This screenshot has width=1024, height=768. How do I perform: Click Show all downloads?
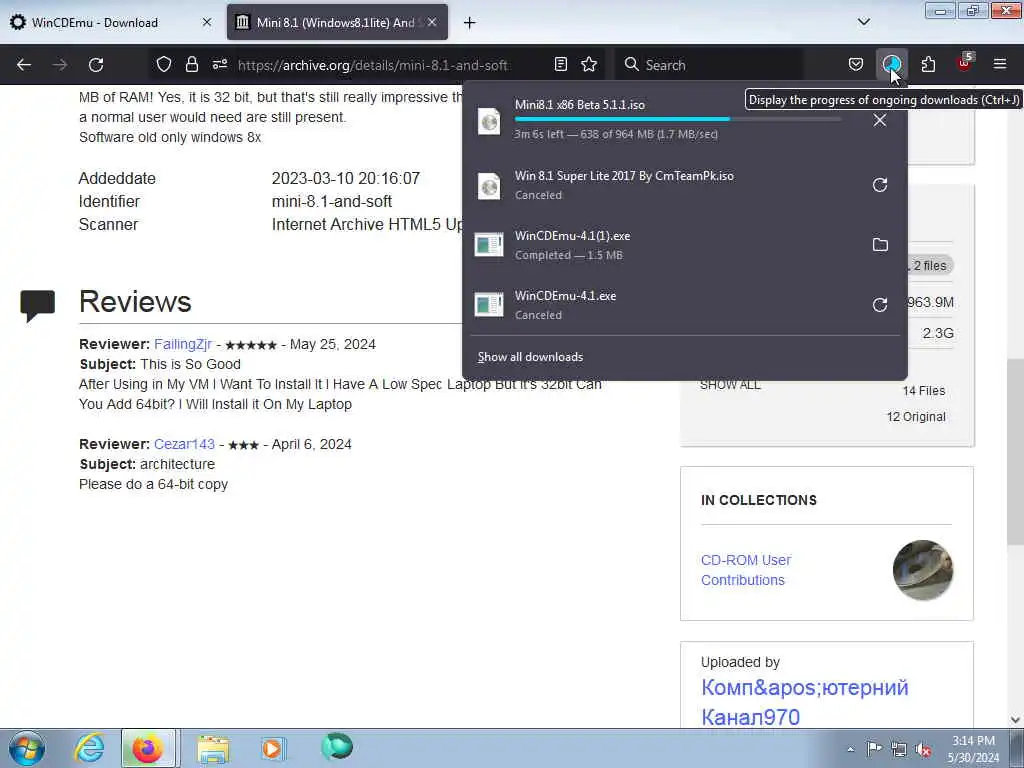pos(530,357)
